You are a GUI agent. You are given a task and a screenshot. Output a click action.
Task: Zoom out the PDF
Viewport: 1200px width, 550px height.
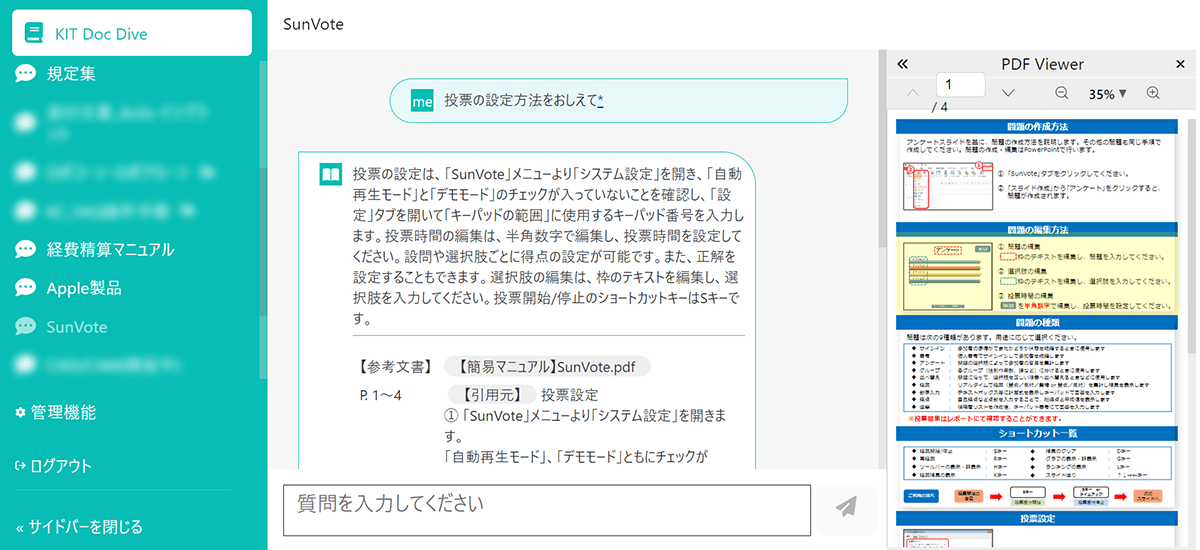point(1062,93)
